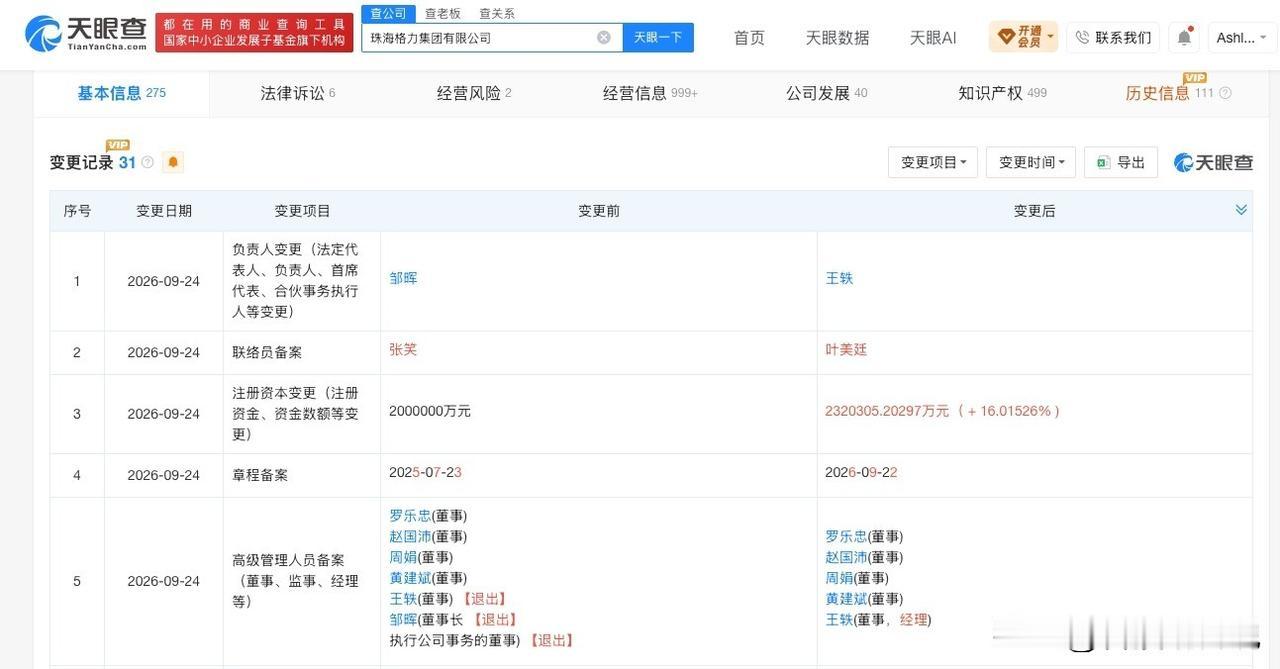The height and width of the screenshot is (669, 1280).
Task: Switch to the 查公司 search tab
Action: 388,13
